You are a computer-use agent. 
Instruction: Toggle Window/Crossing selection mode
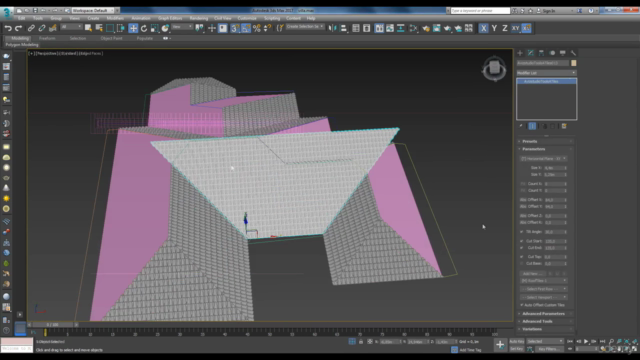(x=121, y=28)
